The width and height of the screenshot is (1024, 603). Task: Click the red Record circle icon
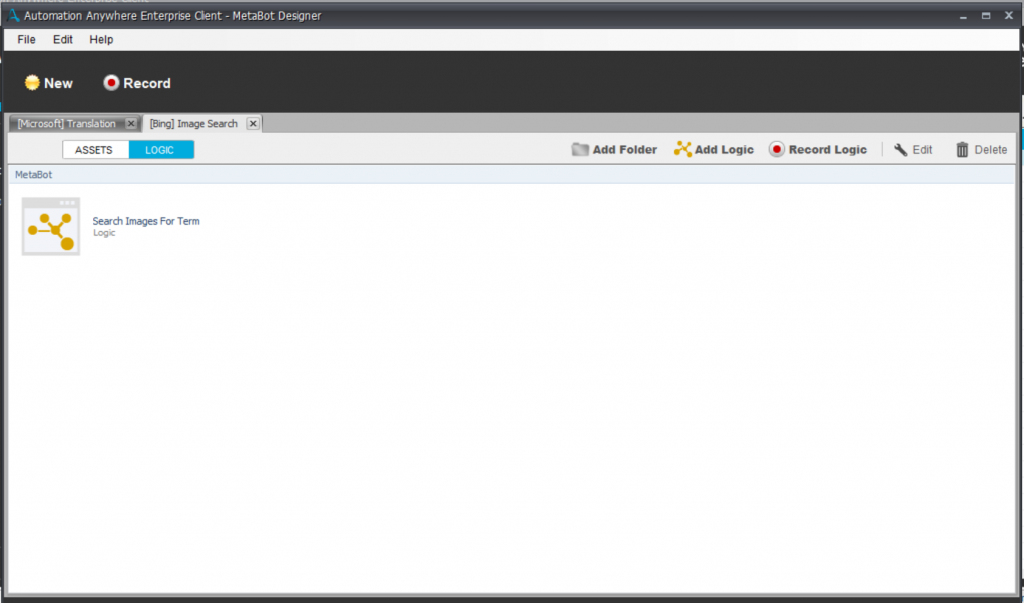pos(111,83)
